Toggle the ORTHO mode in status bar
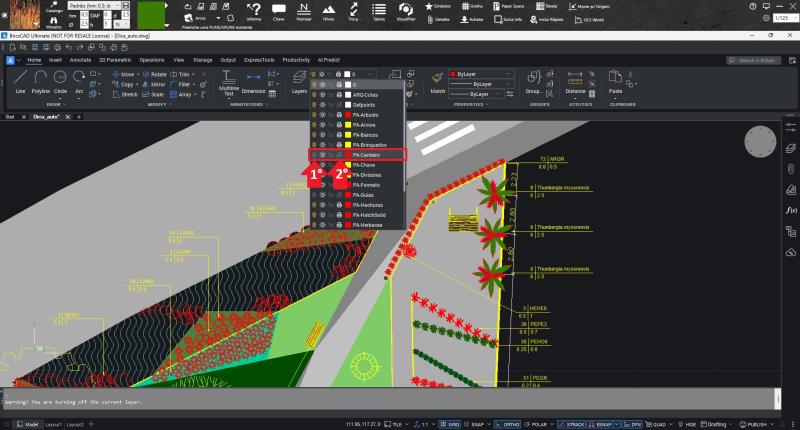Viewport: 800px width, 430px height. (508, 423)
